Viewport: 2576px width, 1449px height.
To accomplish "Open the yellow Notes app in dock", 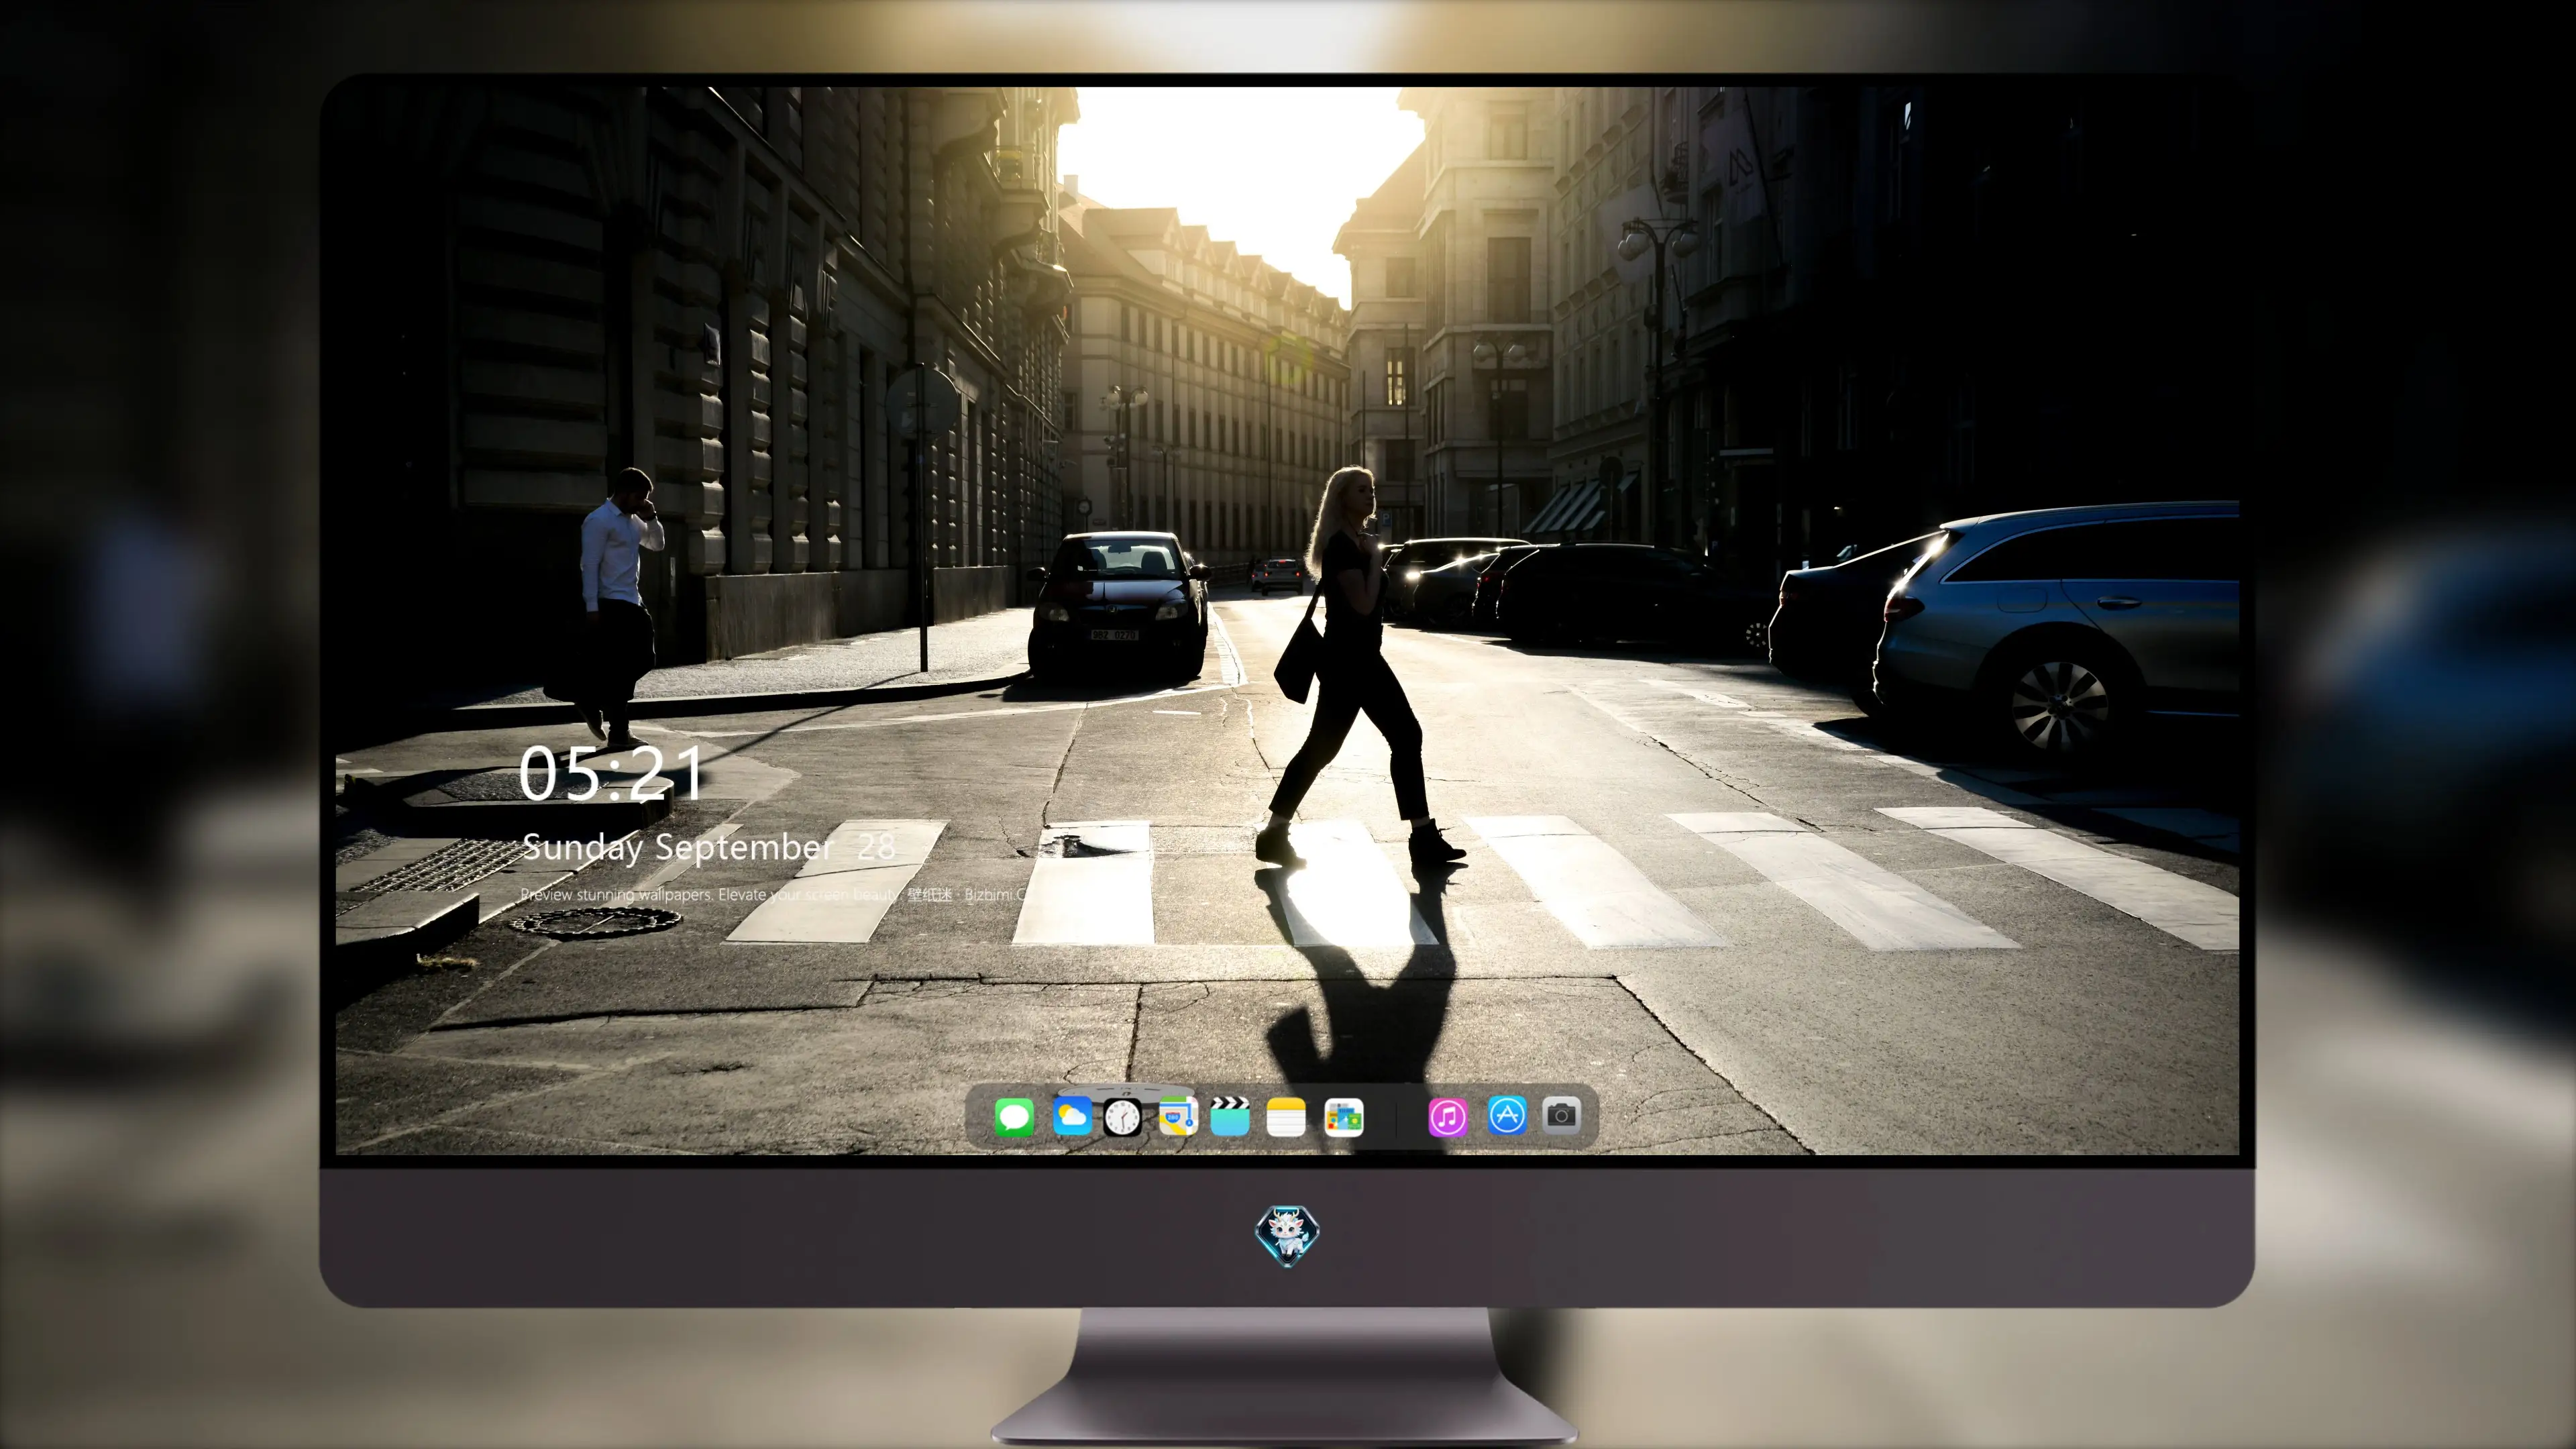I will 1286,1117.
